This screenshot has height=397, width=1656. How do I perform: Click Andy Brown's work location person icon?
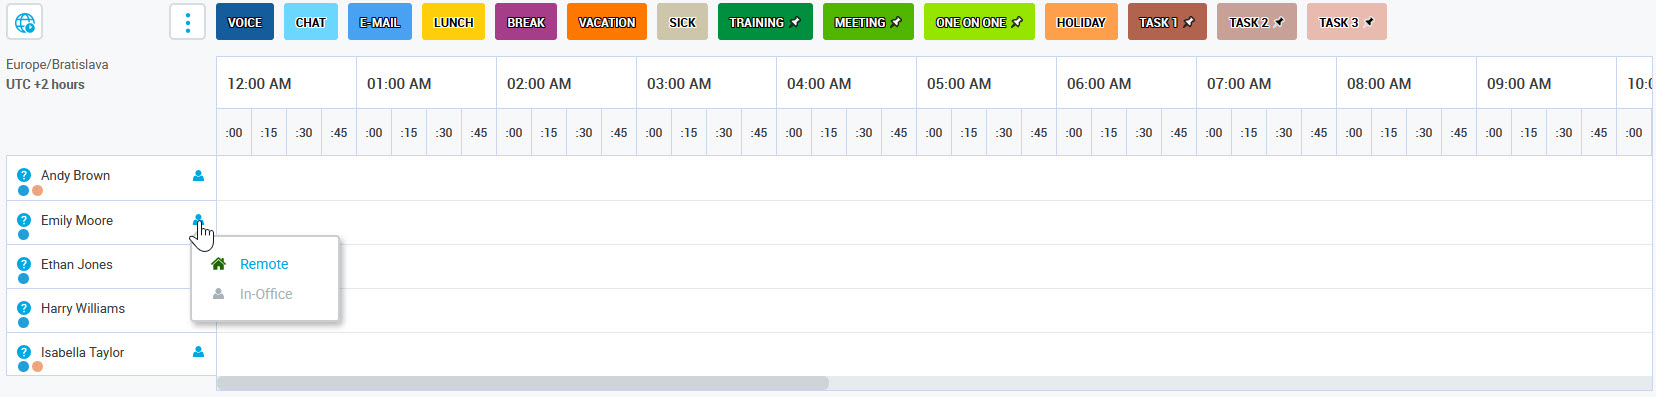coord(198,176)
